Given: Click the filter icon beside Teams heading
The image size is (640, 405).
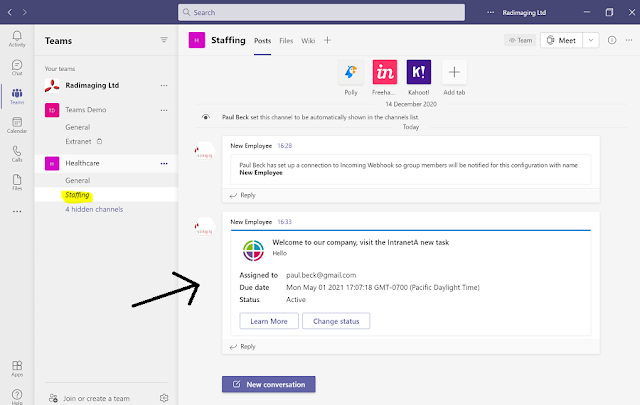Looking at the screenshot, I should coord(164,40).
